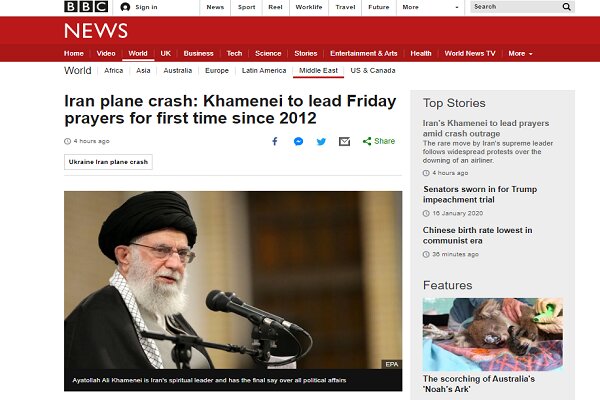600x400 pixels.
Task: Share article on Facebook icon
Action: coord(275,141)
